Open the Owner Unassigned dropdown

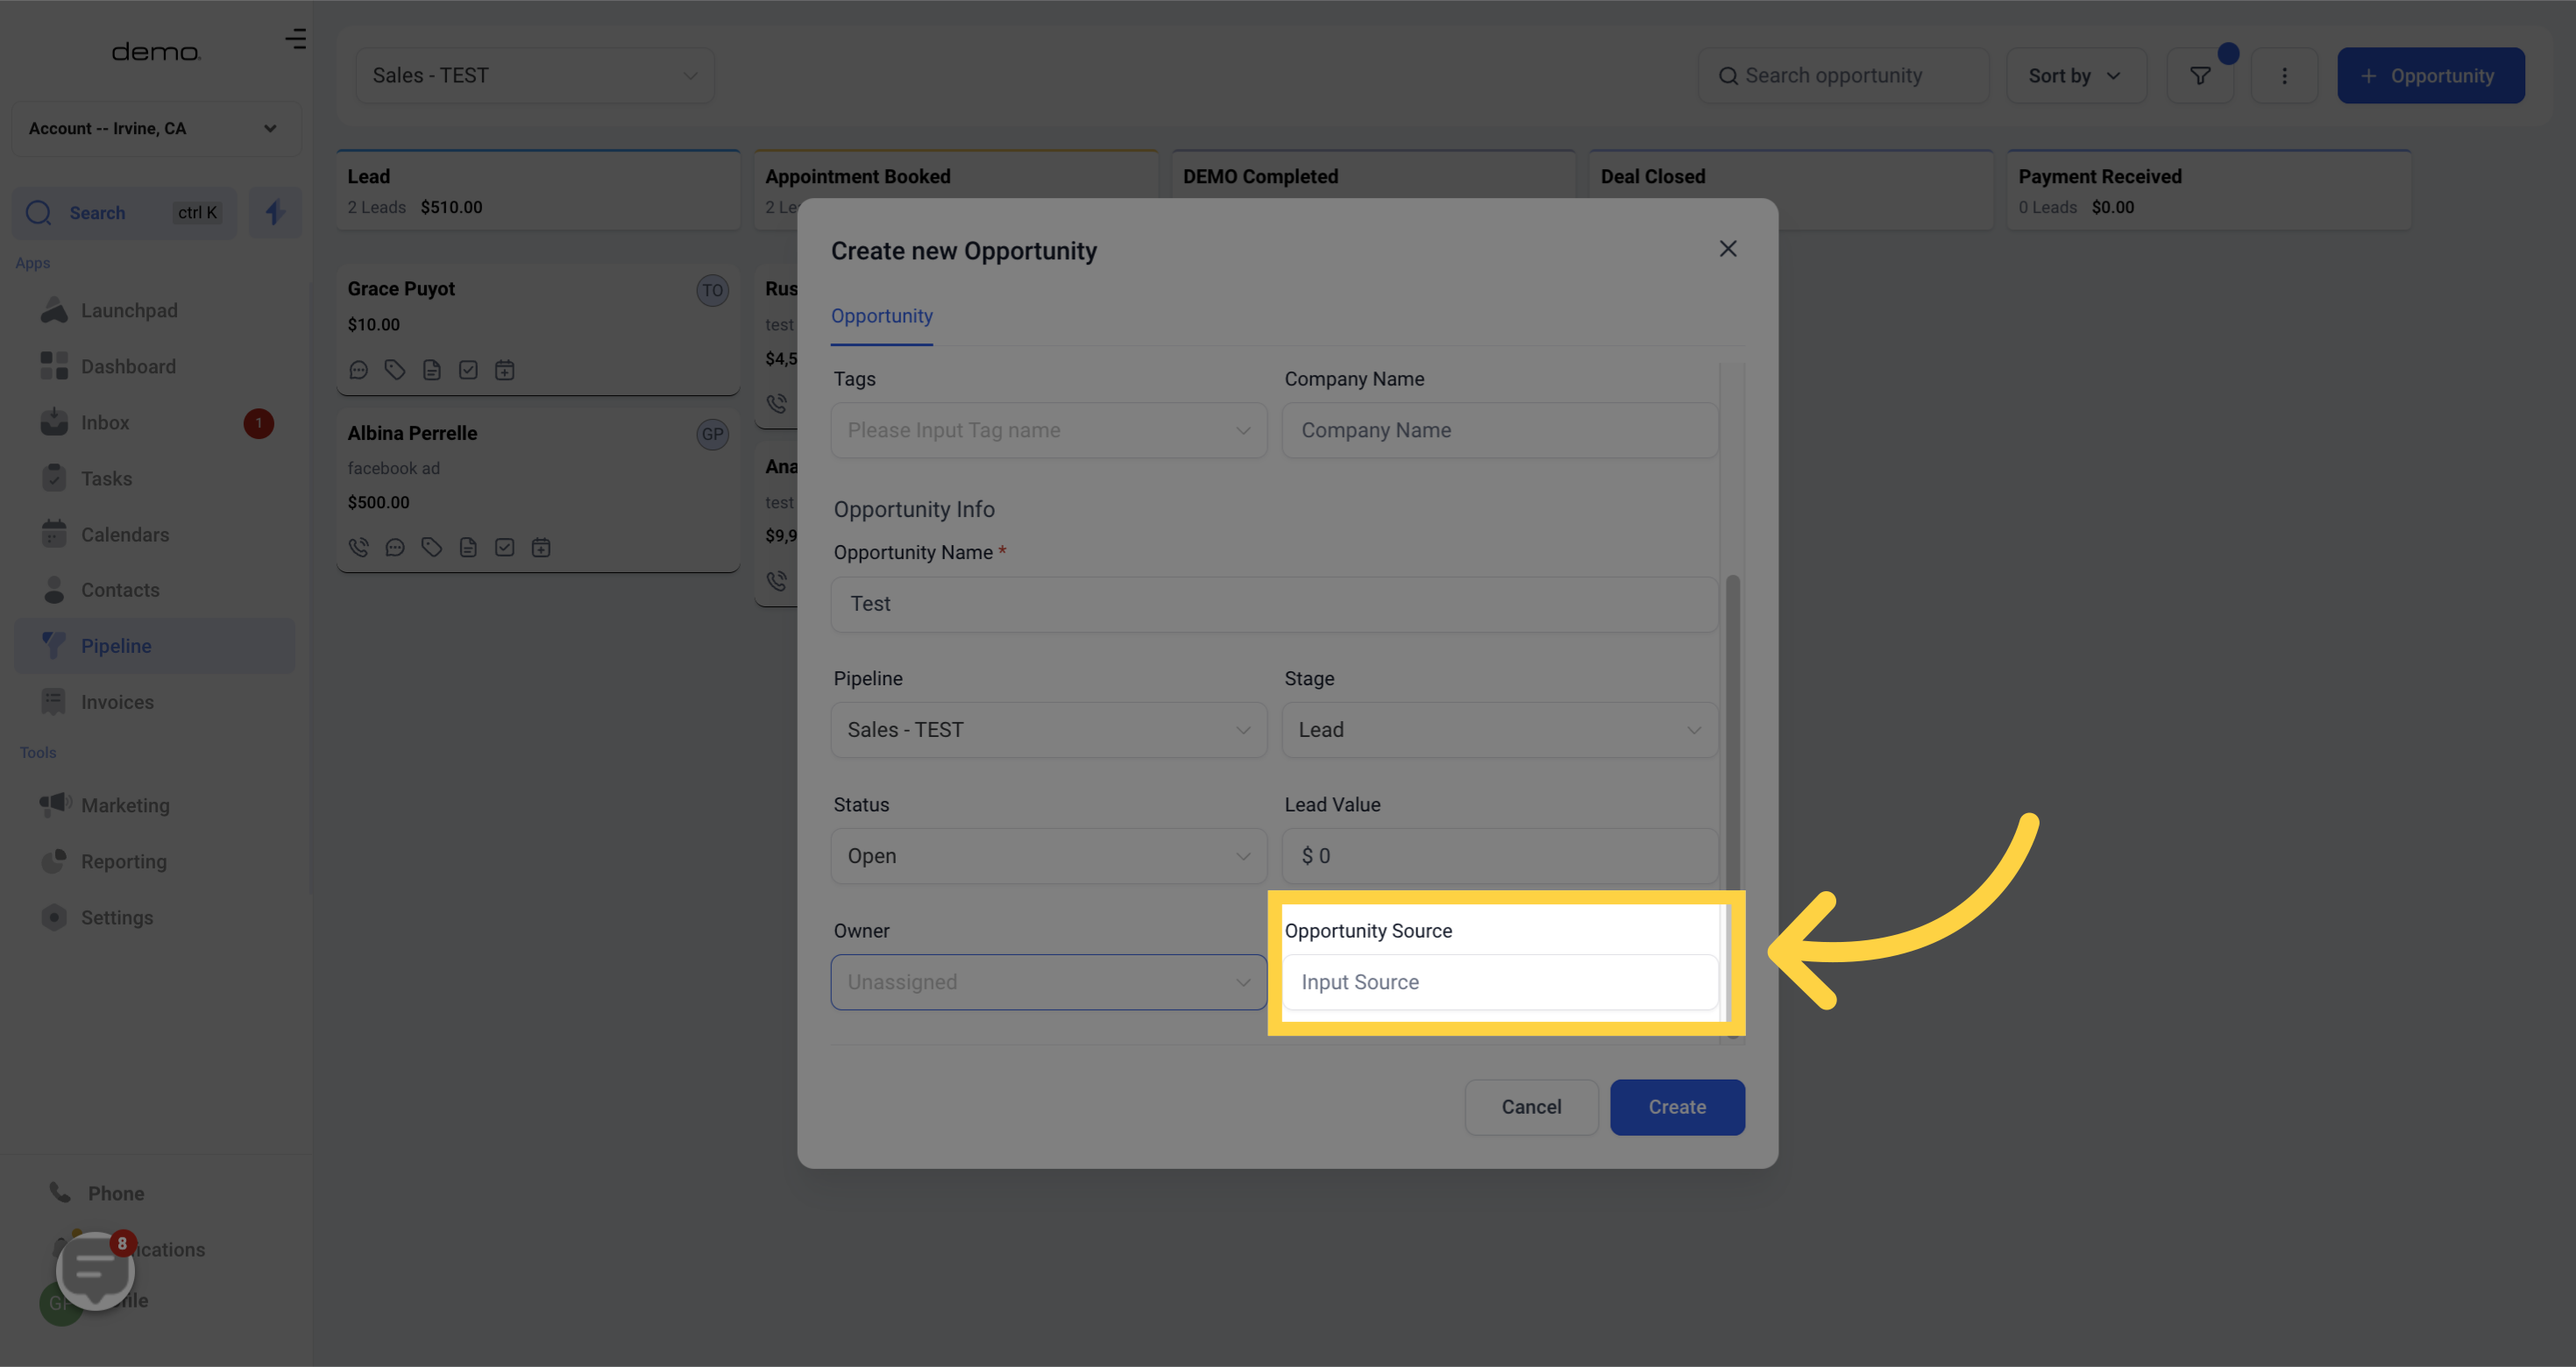tap(1048, 982)
